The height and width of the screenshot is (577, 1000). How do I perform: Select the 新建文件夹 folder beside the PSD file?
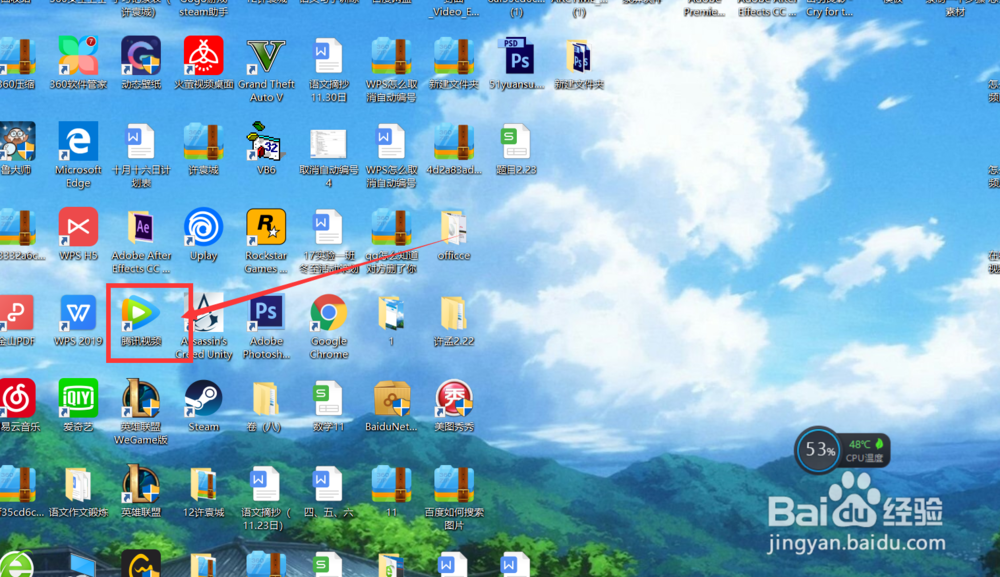coord(578,55)
